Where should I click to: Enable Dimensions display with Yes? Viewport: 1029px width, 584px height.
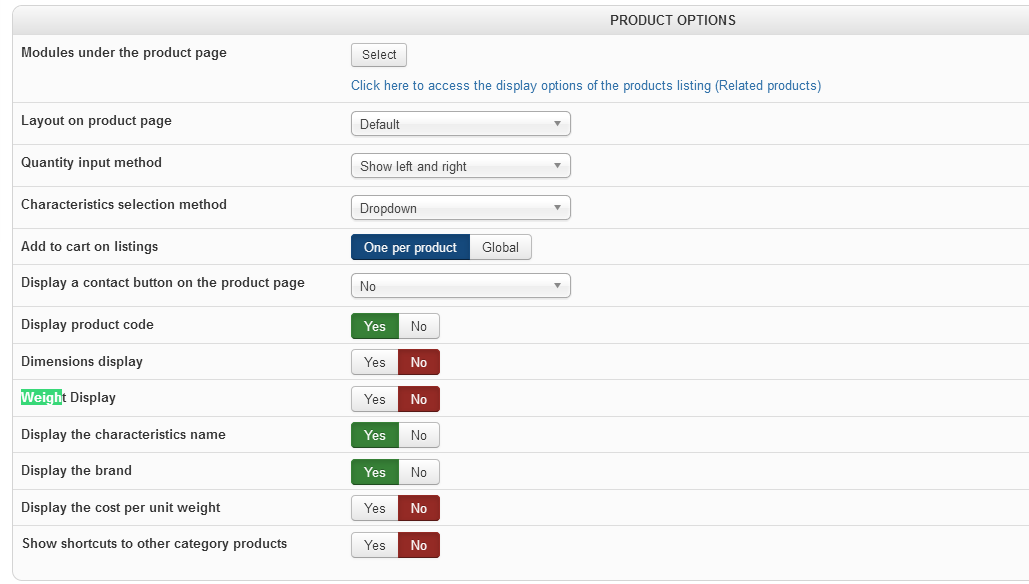point(375,362)
